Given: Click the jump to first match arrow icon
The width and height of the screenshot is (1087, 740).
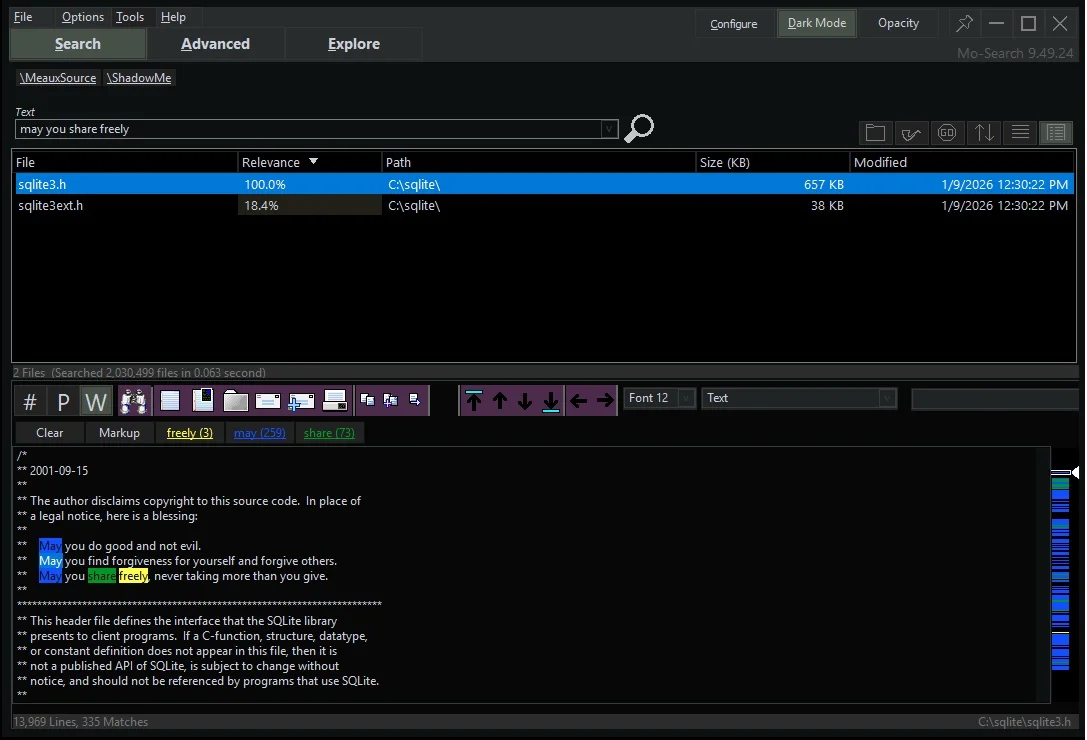Looking at the screenshot, I should pyautogui.click(x=473, y=400).
